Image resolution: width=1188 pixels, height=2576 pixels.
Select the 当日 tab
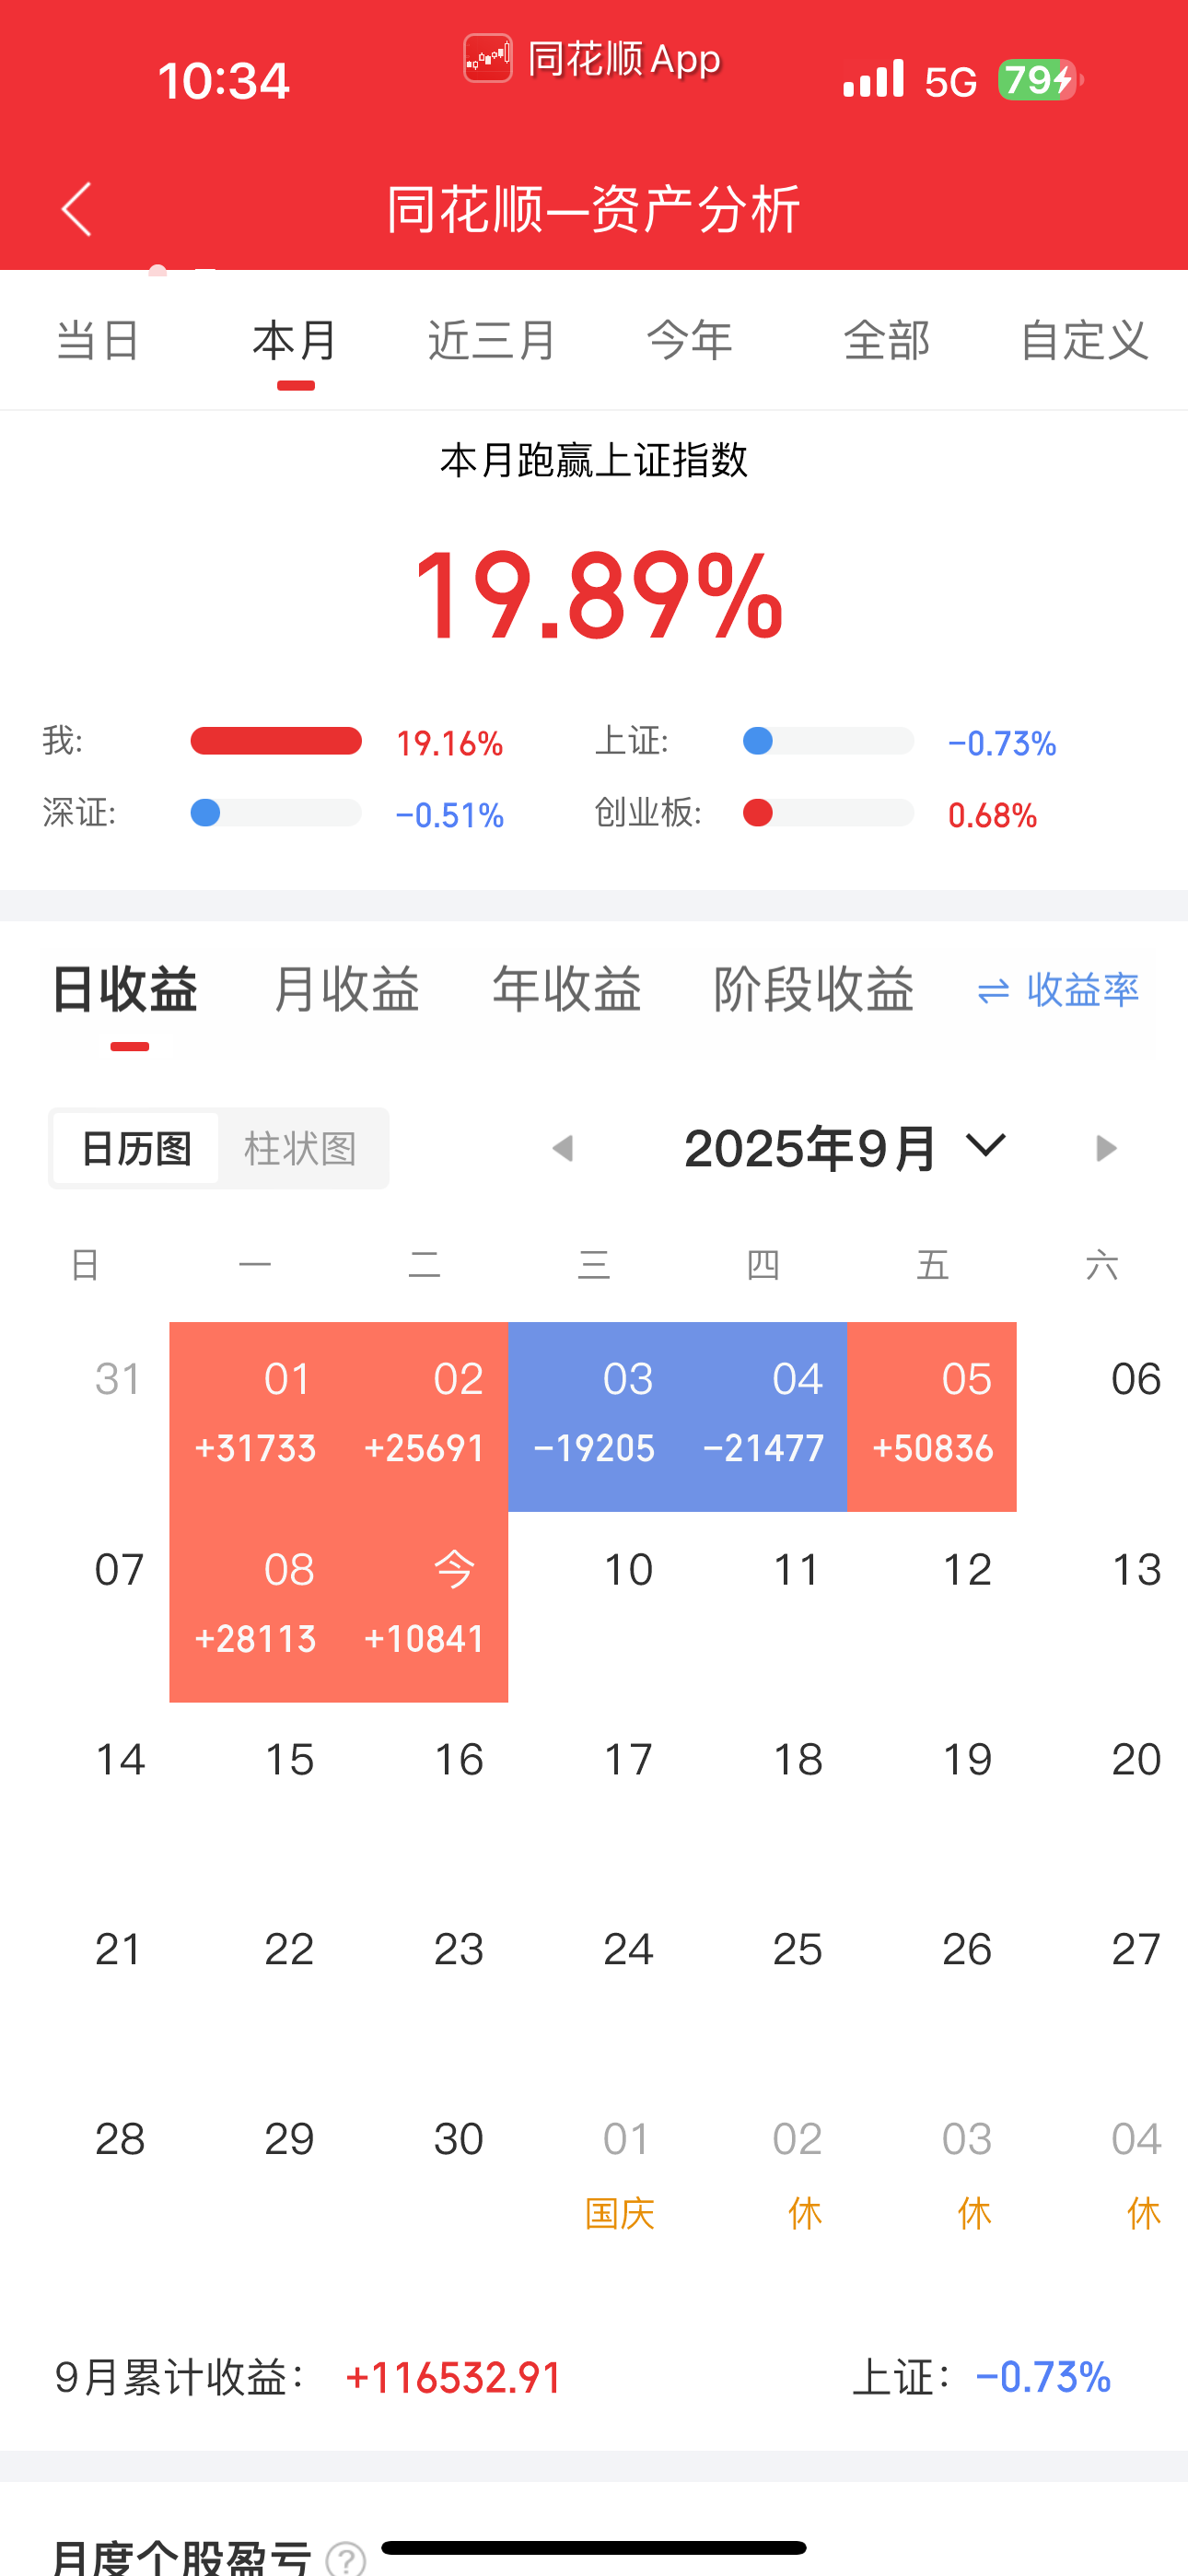click(98, 341)
